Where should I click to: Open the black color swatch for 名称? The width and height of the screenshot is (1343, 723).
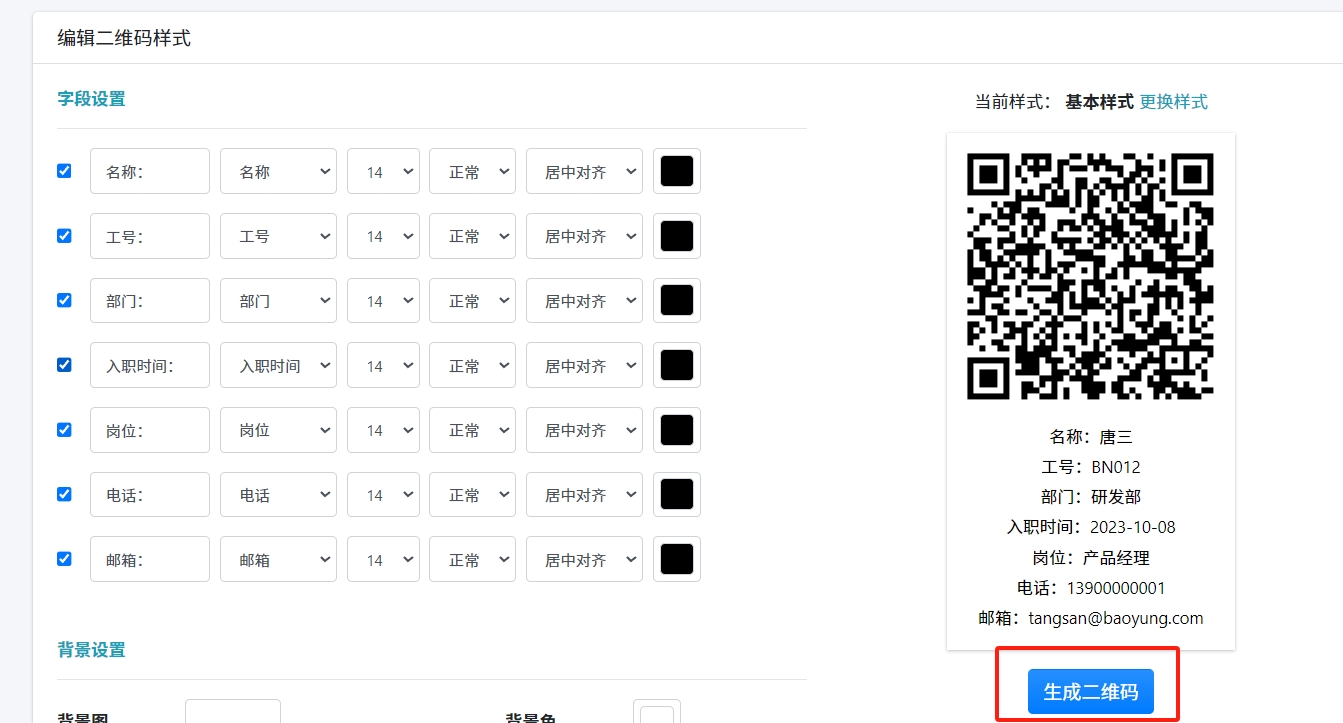(x=677, y=171)
